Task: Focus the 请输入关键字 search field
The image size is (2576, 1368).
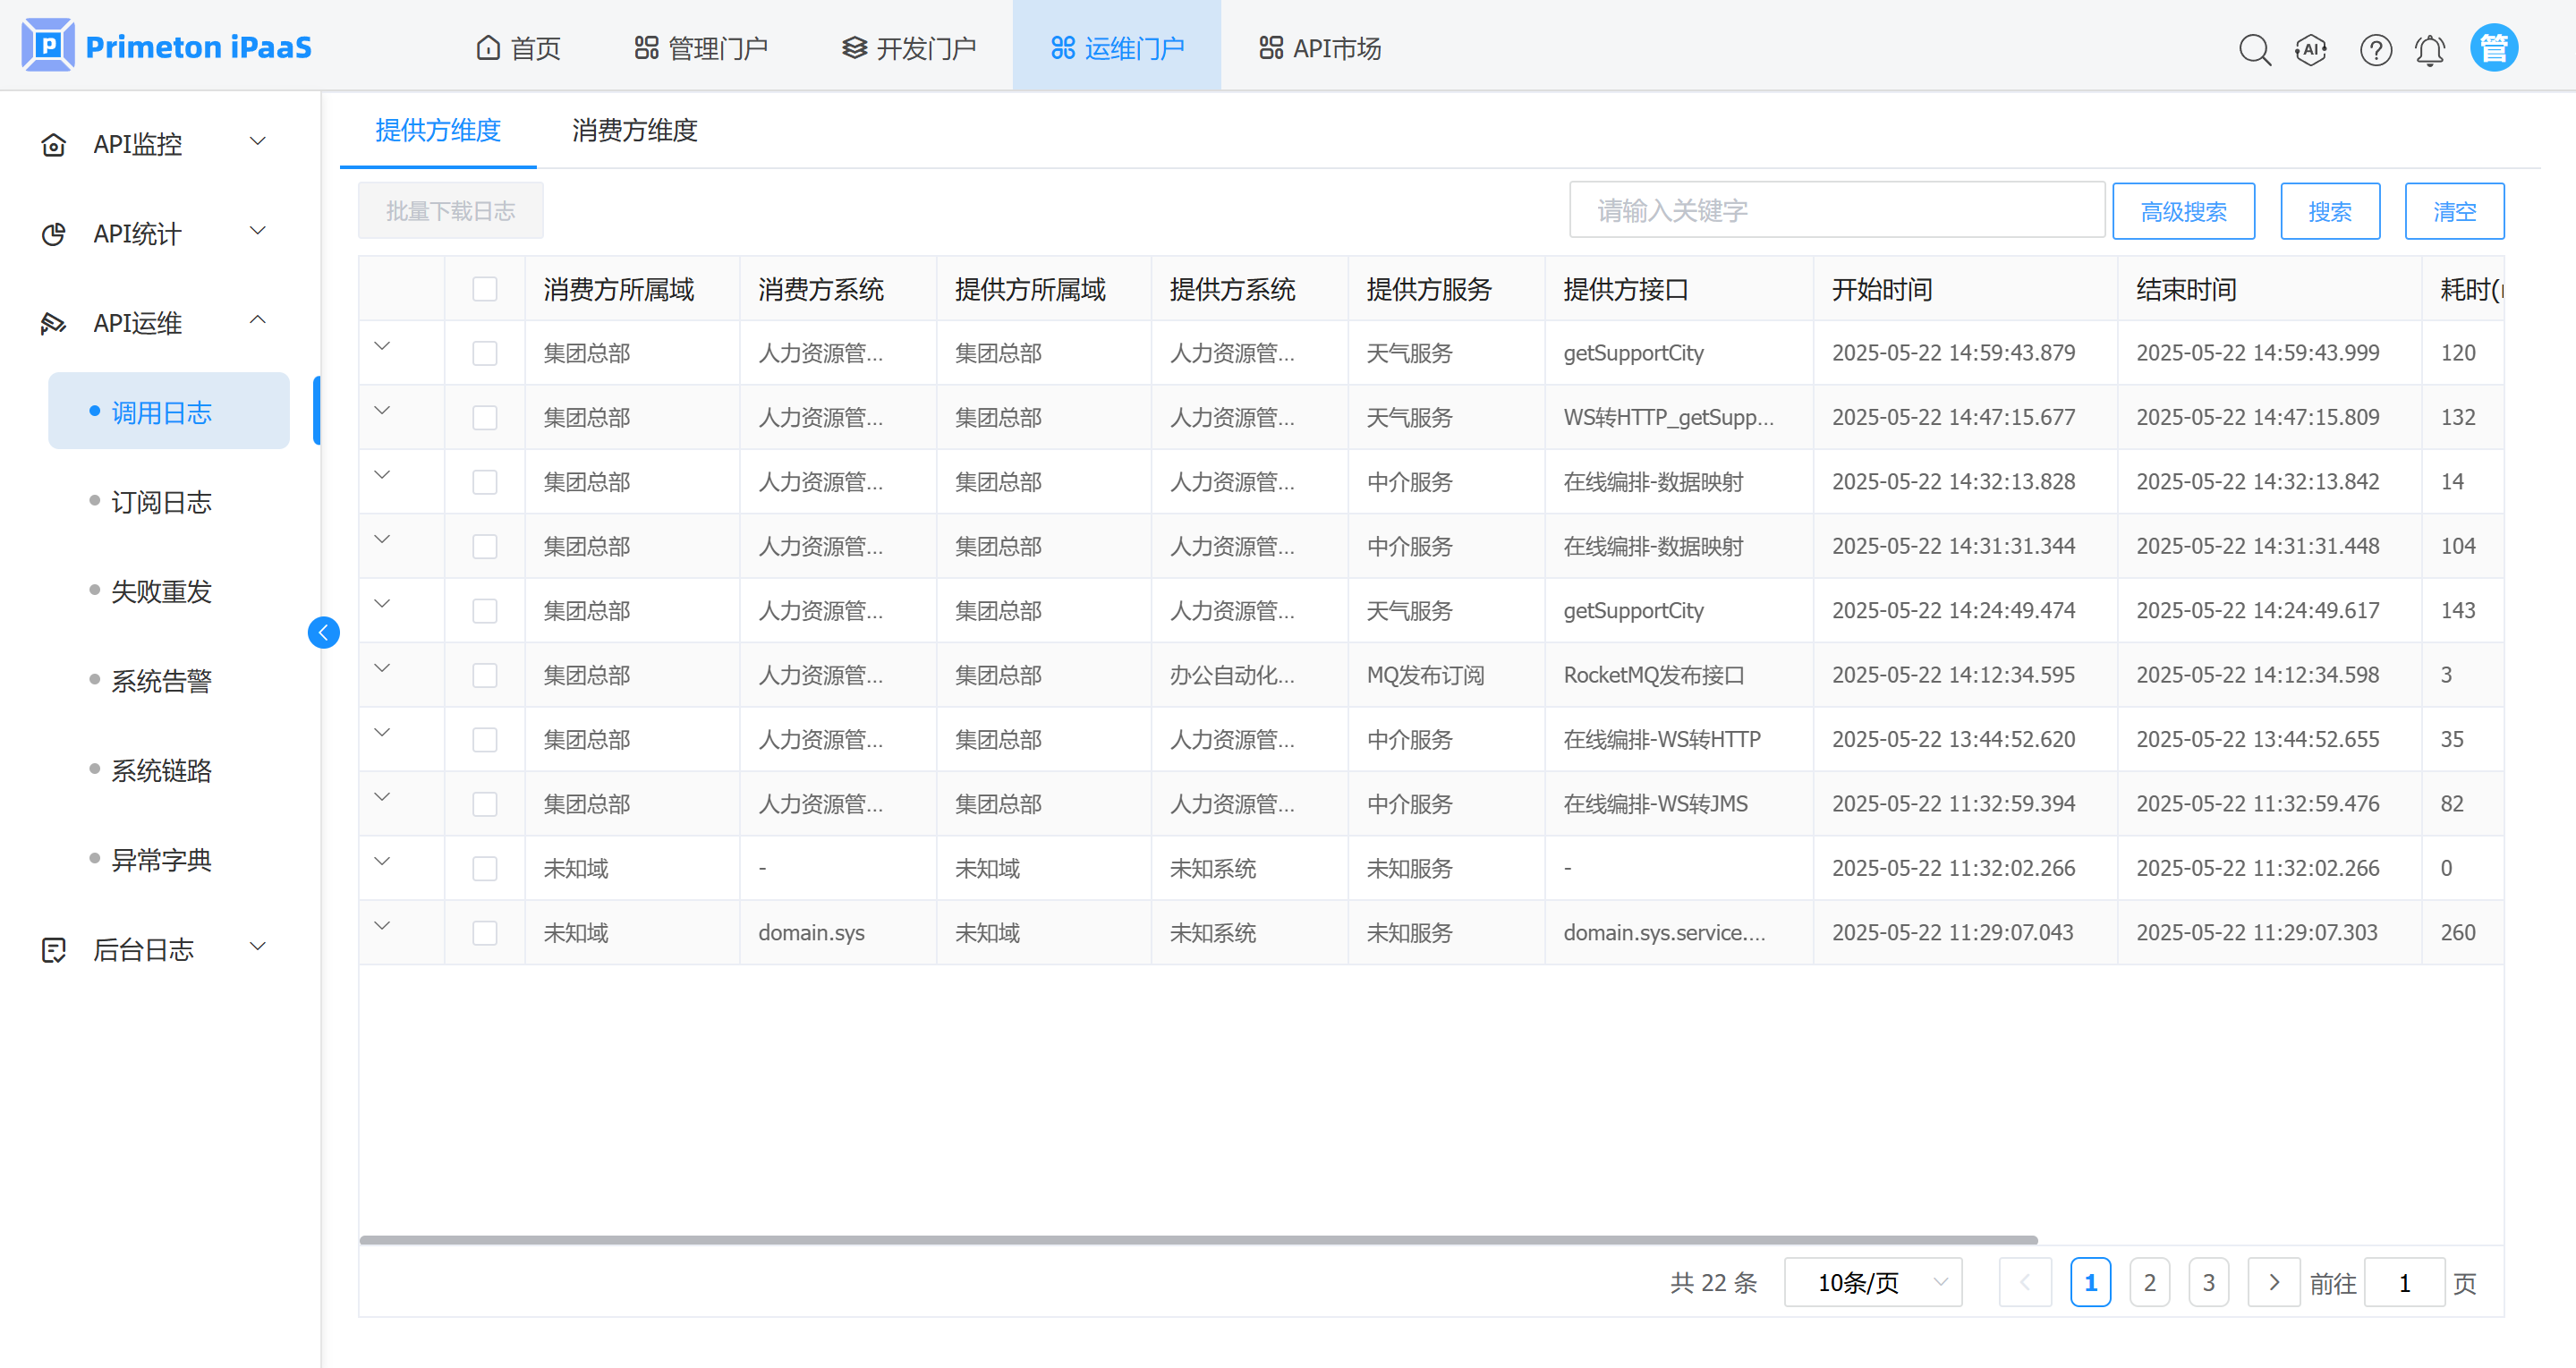Action: coord(1836,211)
